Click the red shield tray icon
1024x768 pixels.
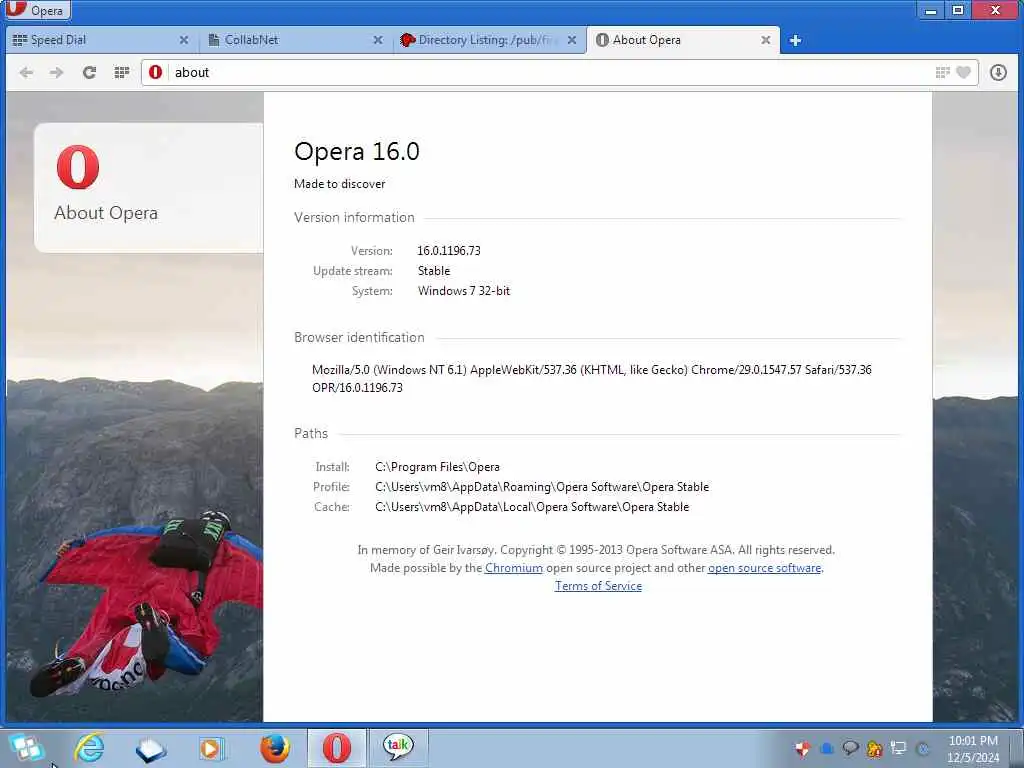pyautogui.click(x=803, y=749)
